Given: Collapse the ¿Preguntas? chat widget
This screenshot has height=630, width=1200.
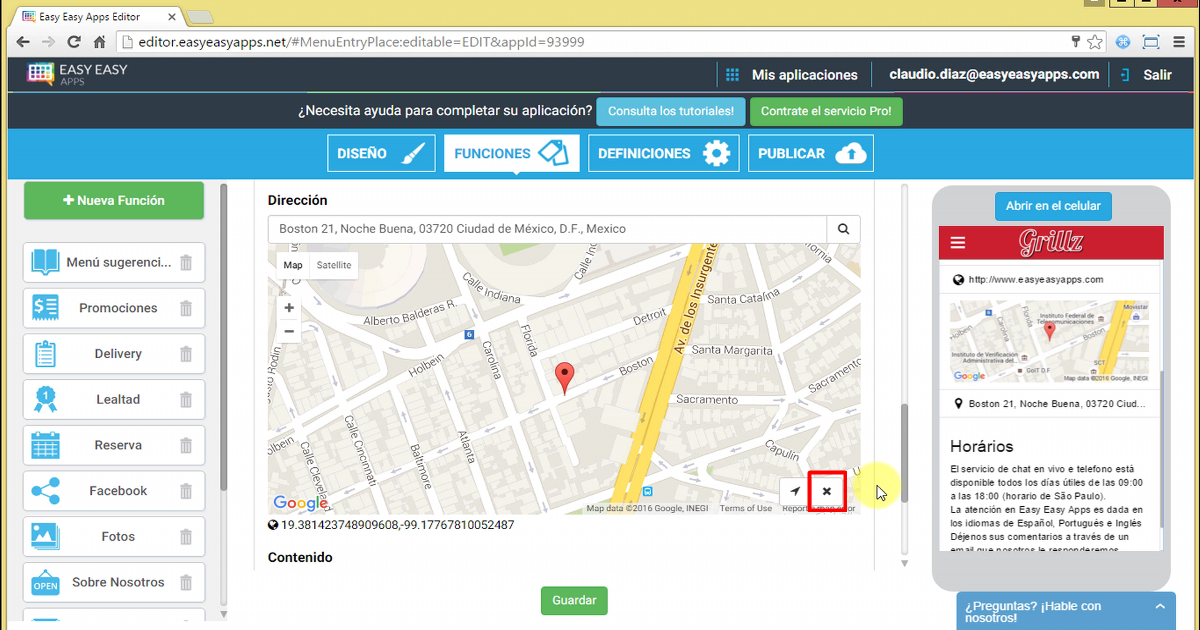Looking at the screenshot, I should pyautogui.click(x=1160, y=607).
